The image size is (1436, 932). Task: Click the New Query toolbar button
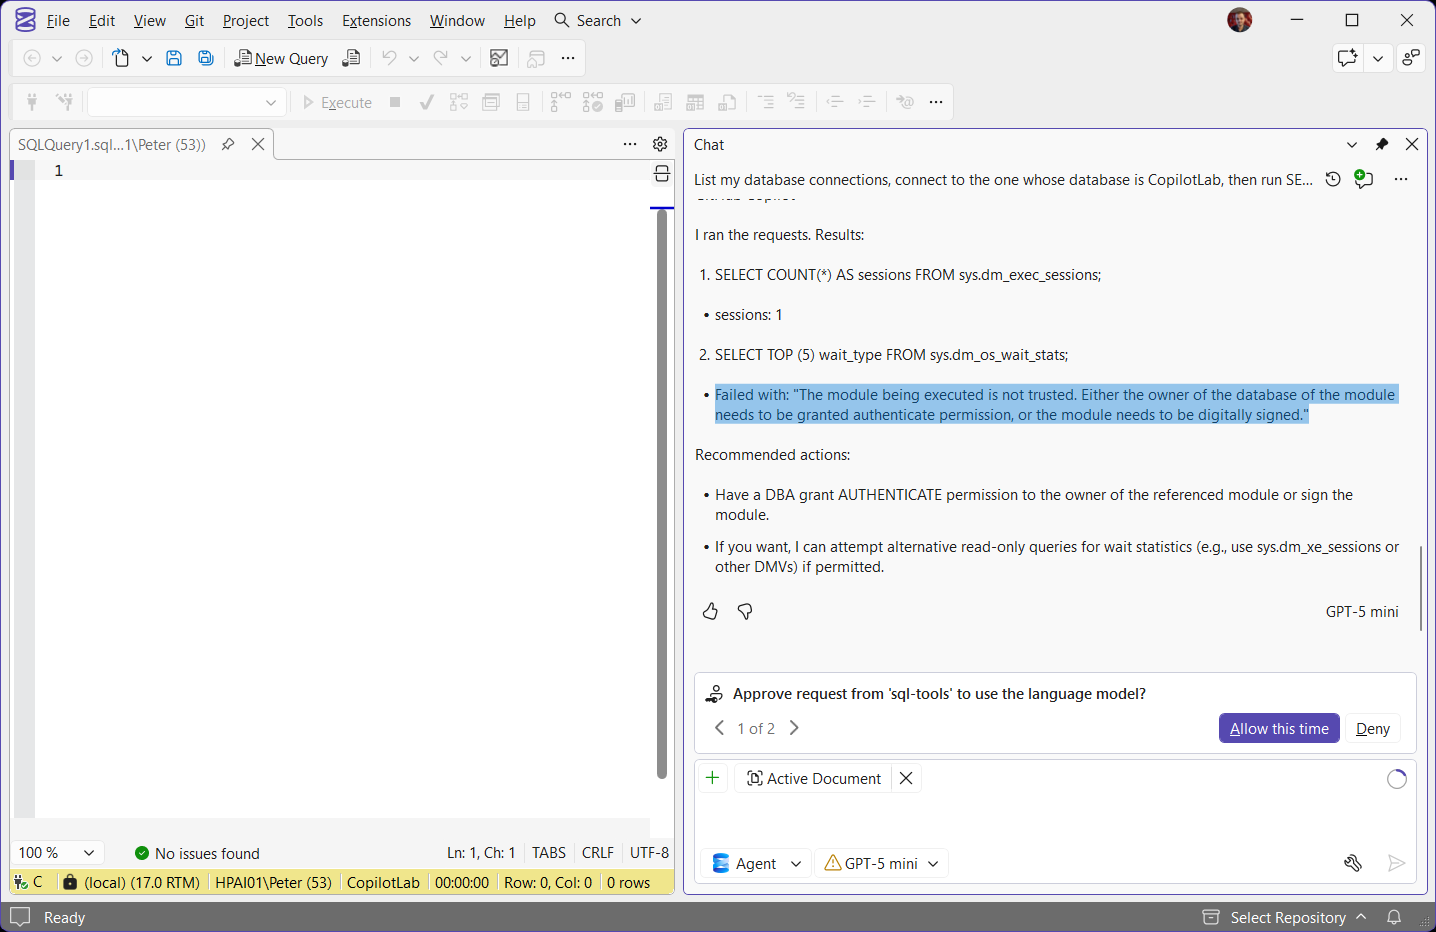(281, 58)
